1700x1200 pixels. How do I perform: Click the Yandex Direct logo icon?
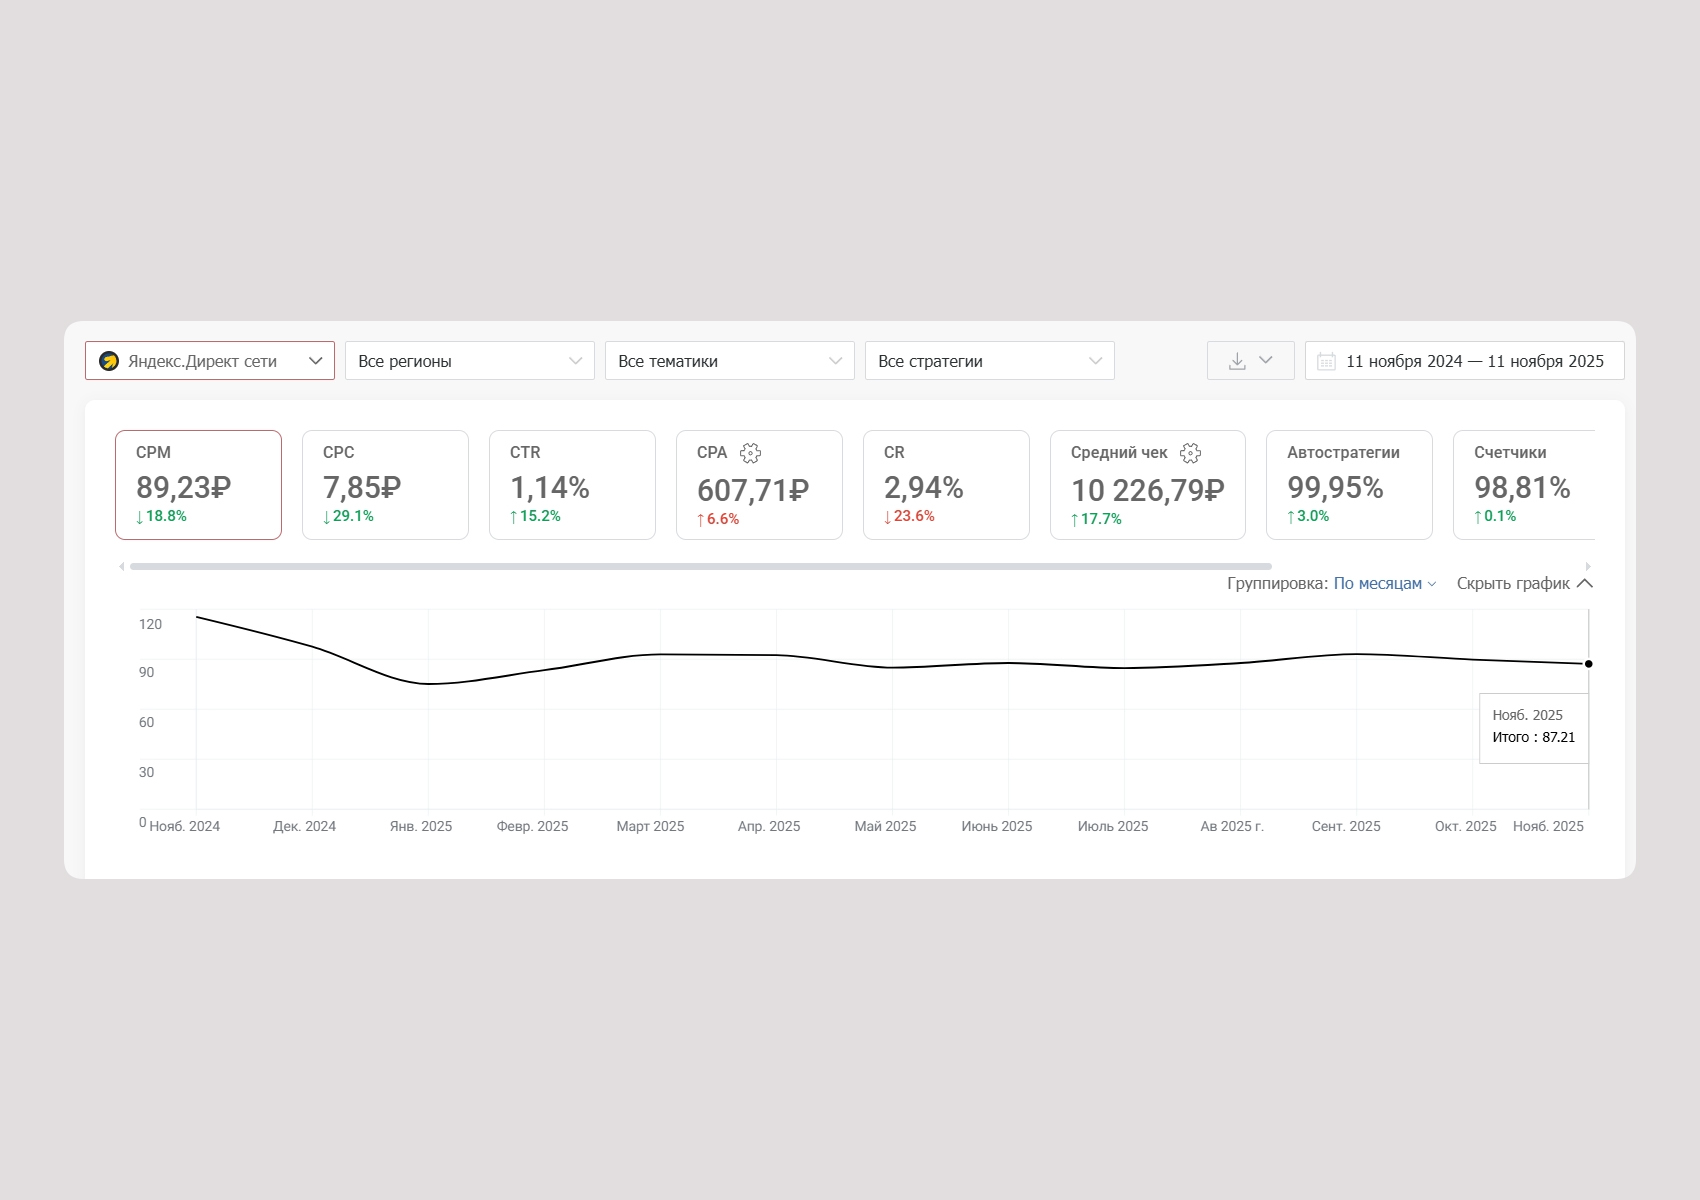(x=109, y=361)
